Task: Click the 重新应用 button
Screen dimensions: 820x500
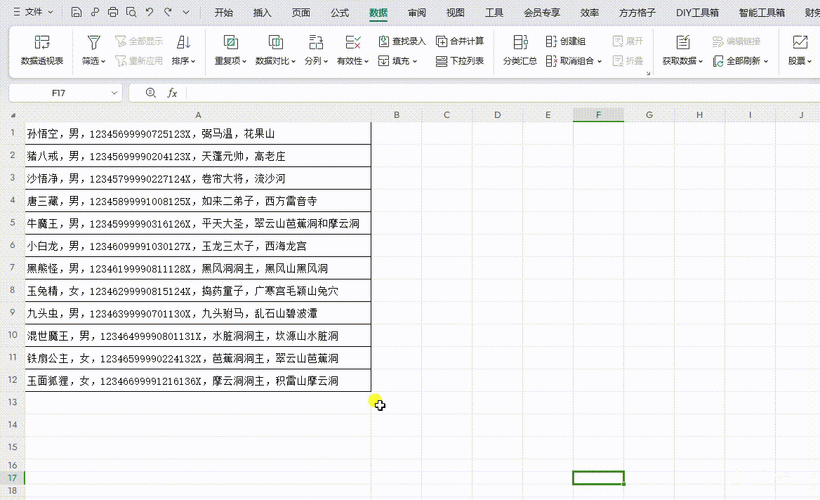Action: tap(139, 61)
